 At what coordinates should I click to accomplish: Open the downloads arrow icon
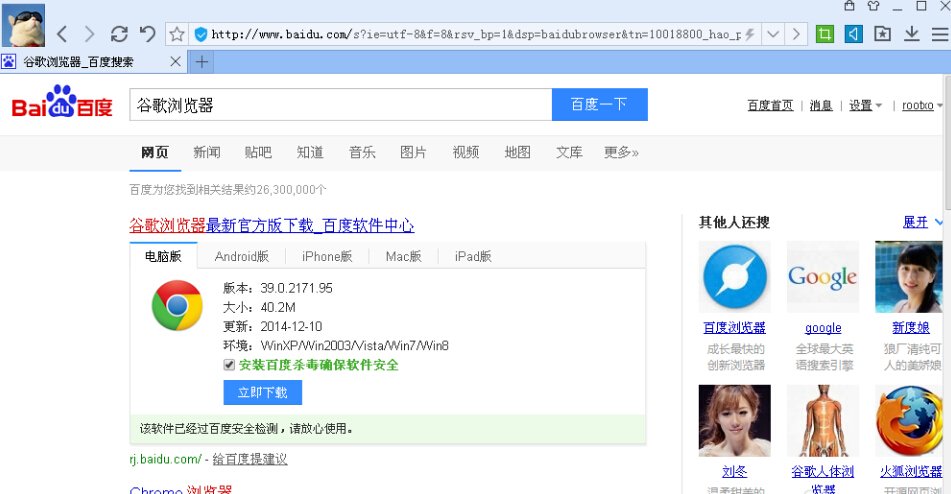tap(912, 34)
